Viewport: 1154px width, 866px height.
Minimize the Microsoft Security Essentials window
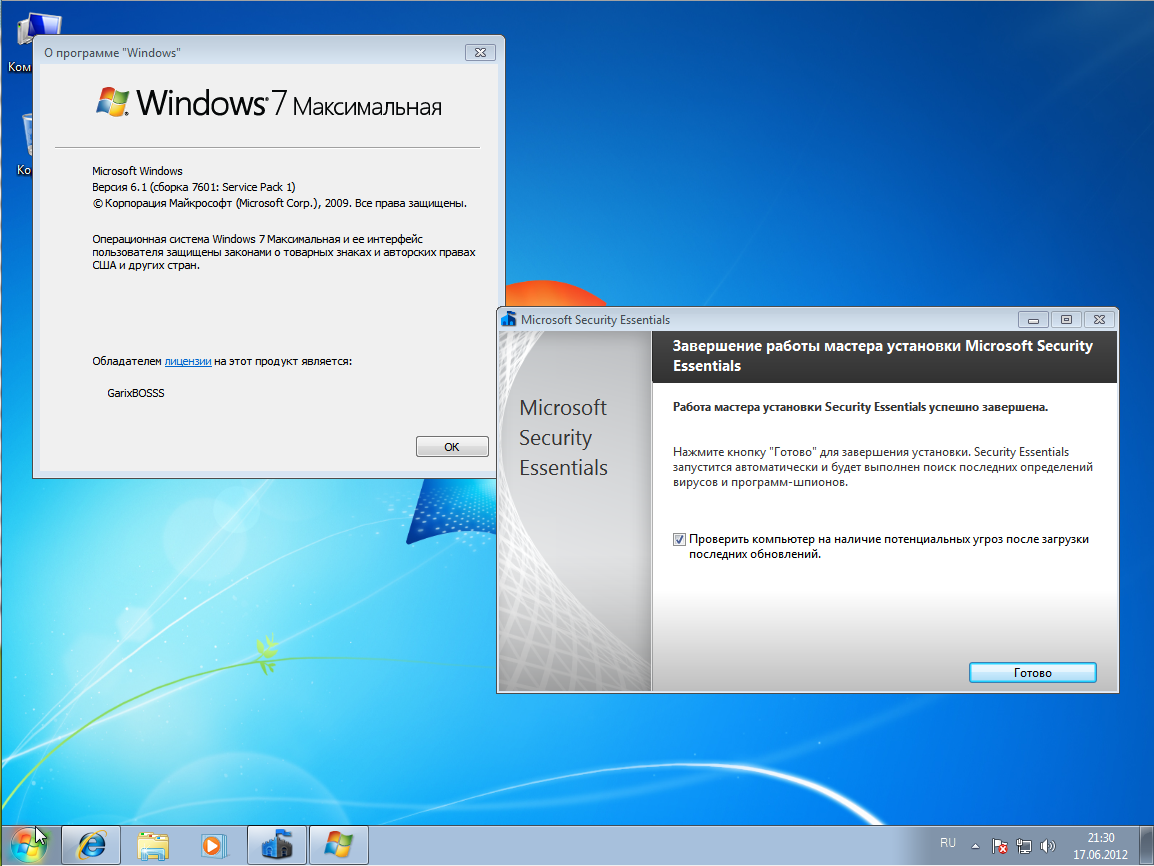pyautogui.click(x=1033, y=319)
